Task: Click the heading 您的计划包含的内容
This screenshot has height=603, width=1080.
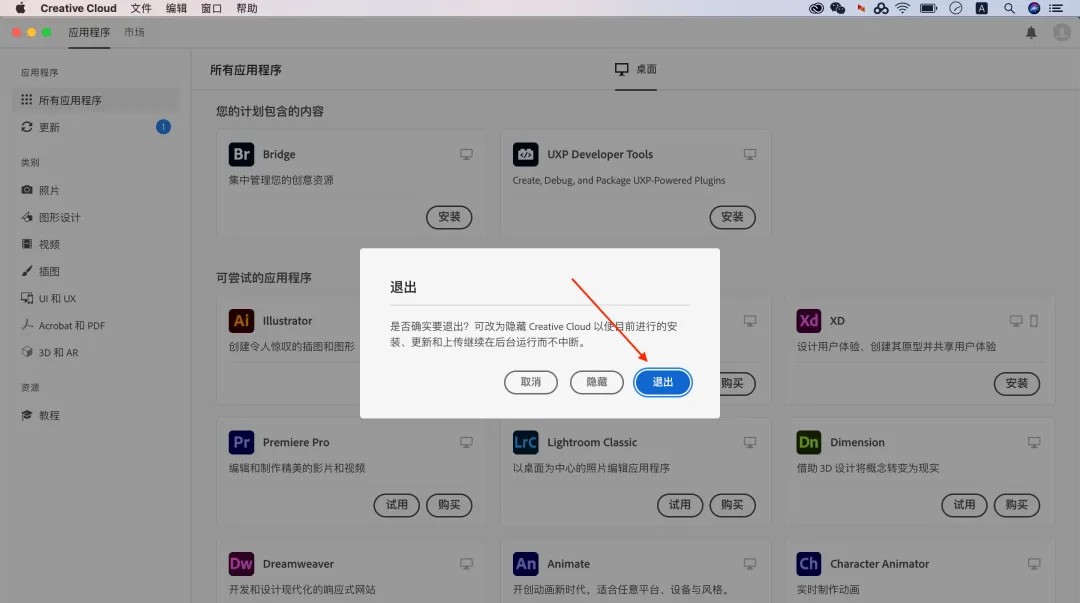Action: pyautogui.click(x=270, y=111)
